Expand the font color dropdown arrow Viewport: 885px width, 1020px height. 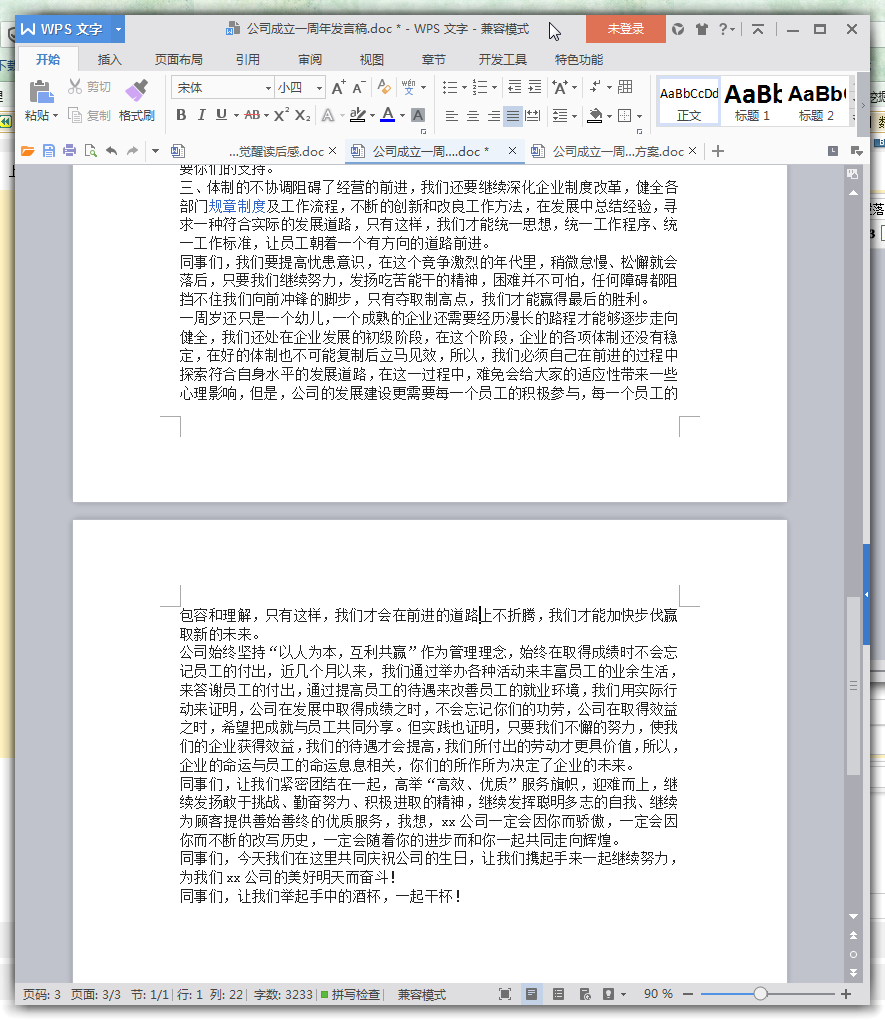tap(402, 116)
